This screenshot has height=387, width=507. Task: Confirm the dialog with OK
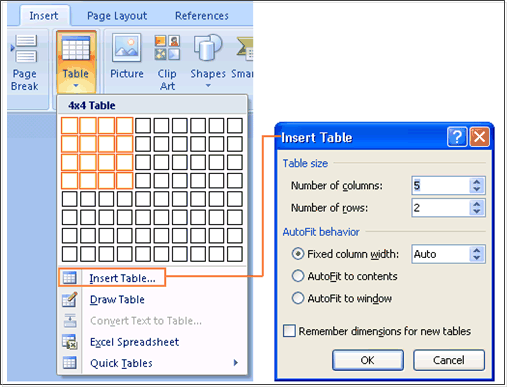368,360
